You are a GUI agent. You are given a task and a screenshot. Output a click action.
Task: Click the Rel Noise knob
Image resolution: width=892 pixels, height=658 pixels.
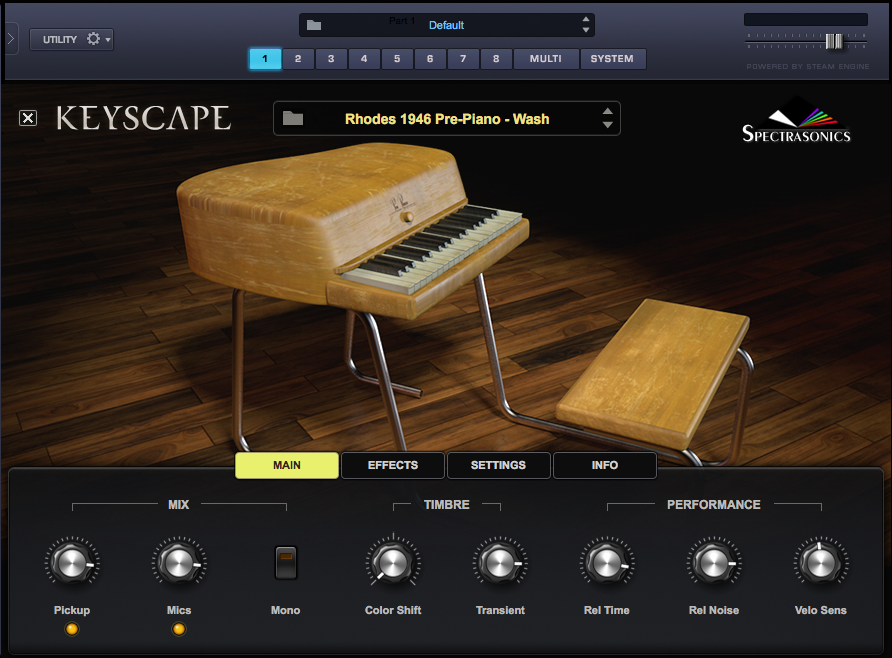click(713, 562)
